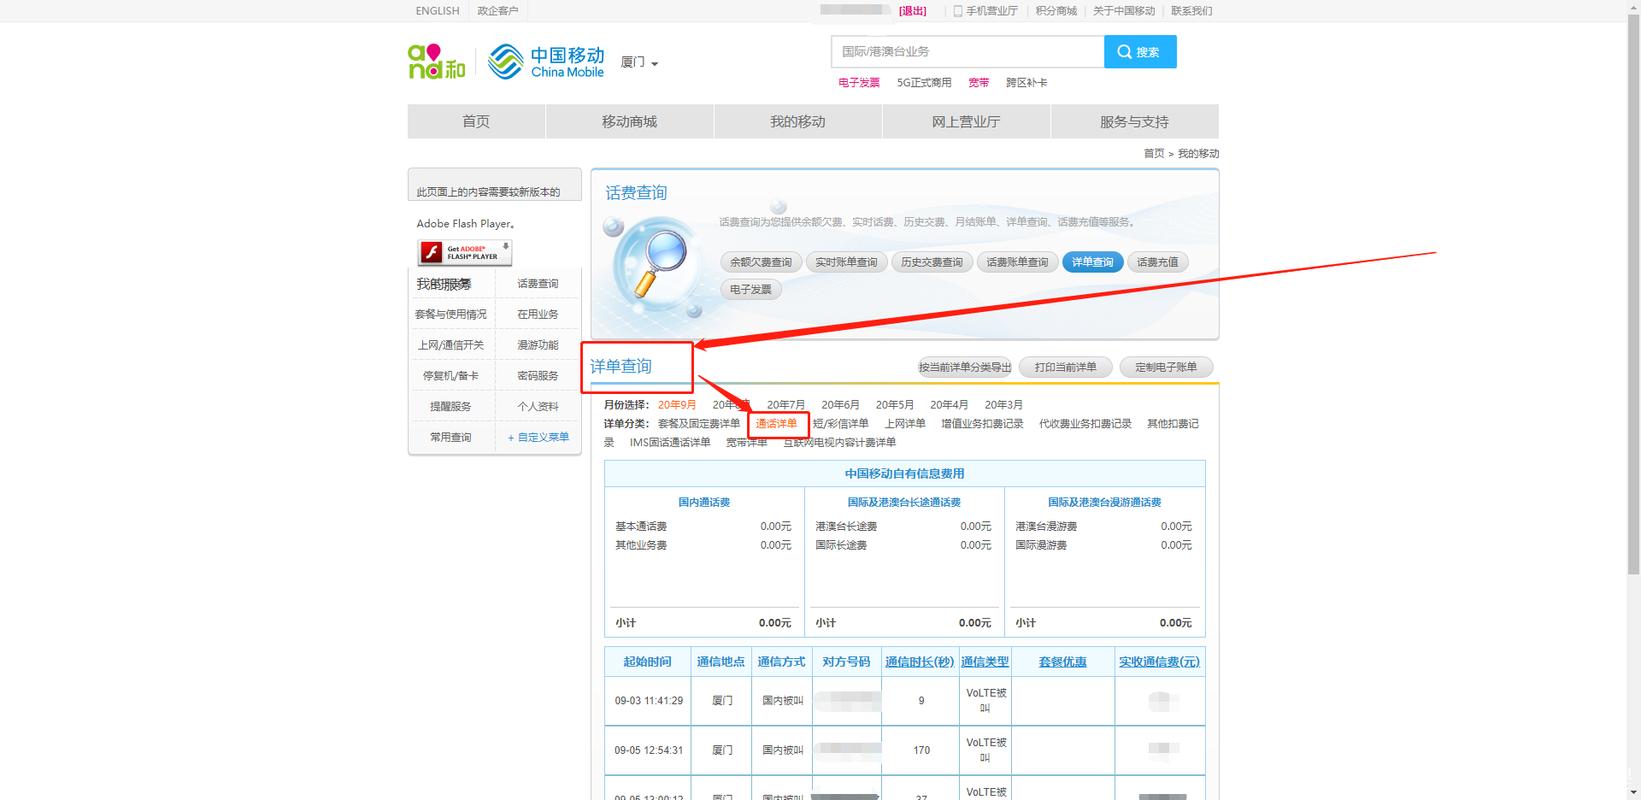The width and height of the screenshot is (1641, 800).
Task: Go to the 移动商城 nav tab
Action: (629, 121)
